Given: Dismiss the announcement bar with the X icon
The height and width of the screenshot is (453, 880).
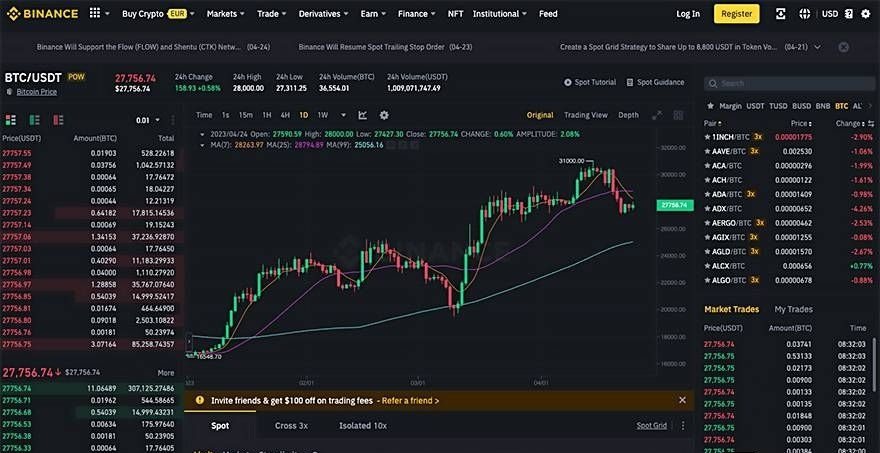Looking at the screenshot, I should click(x=844, y=47).
